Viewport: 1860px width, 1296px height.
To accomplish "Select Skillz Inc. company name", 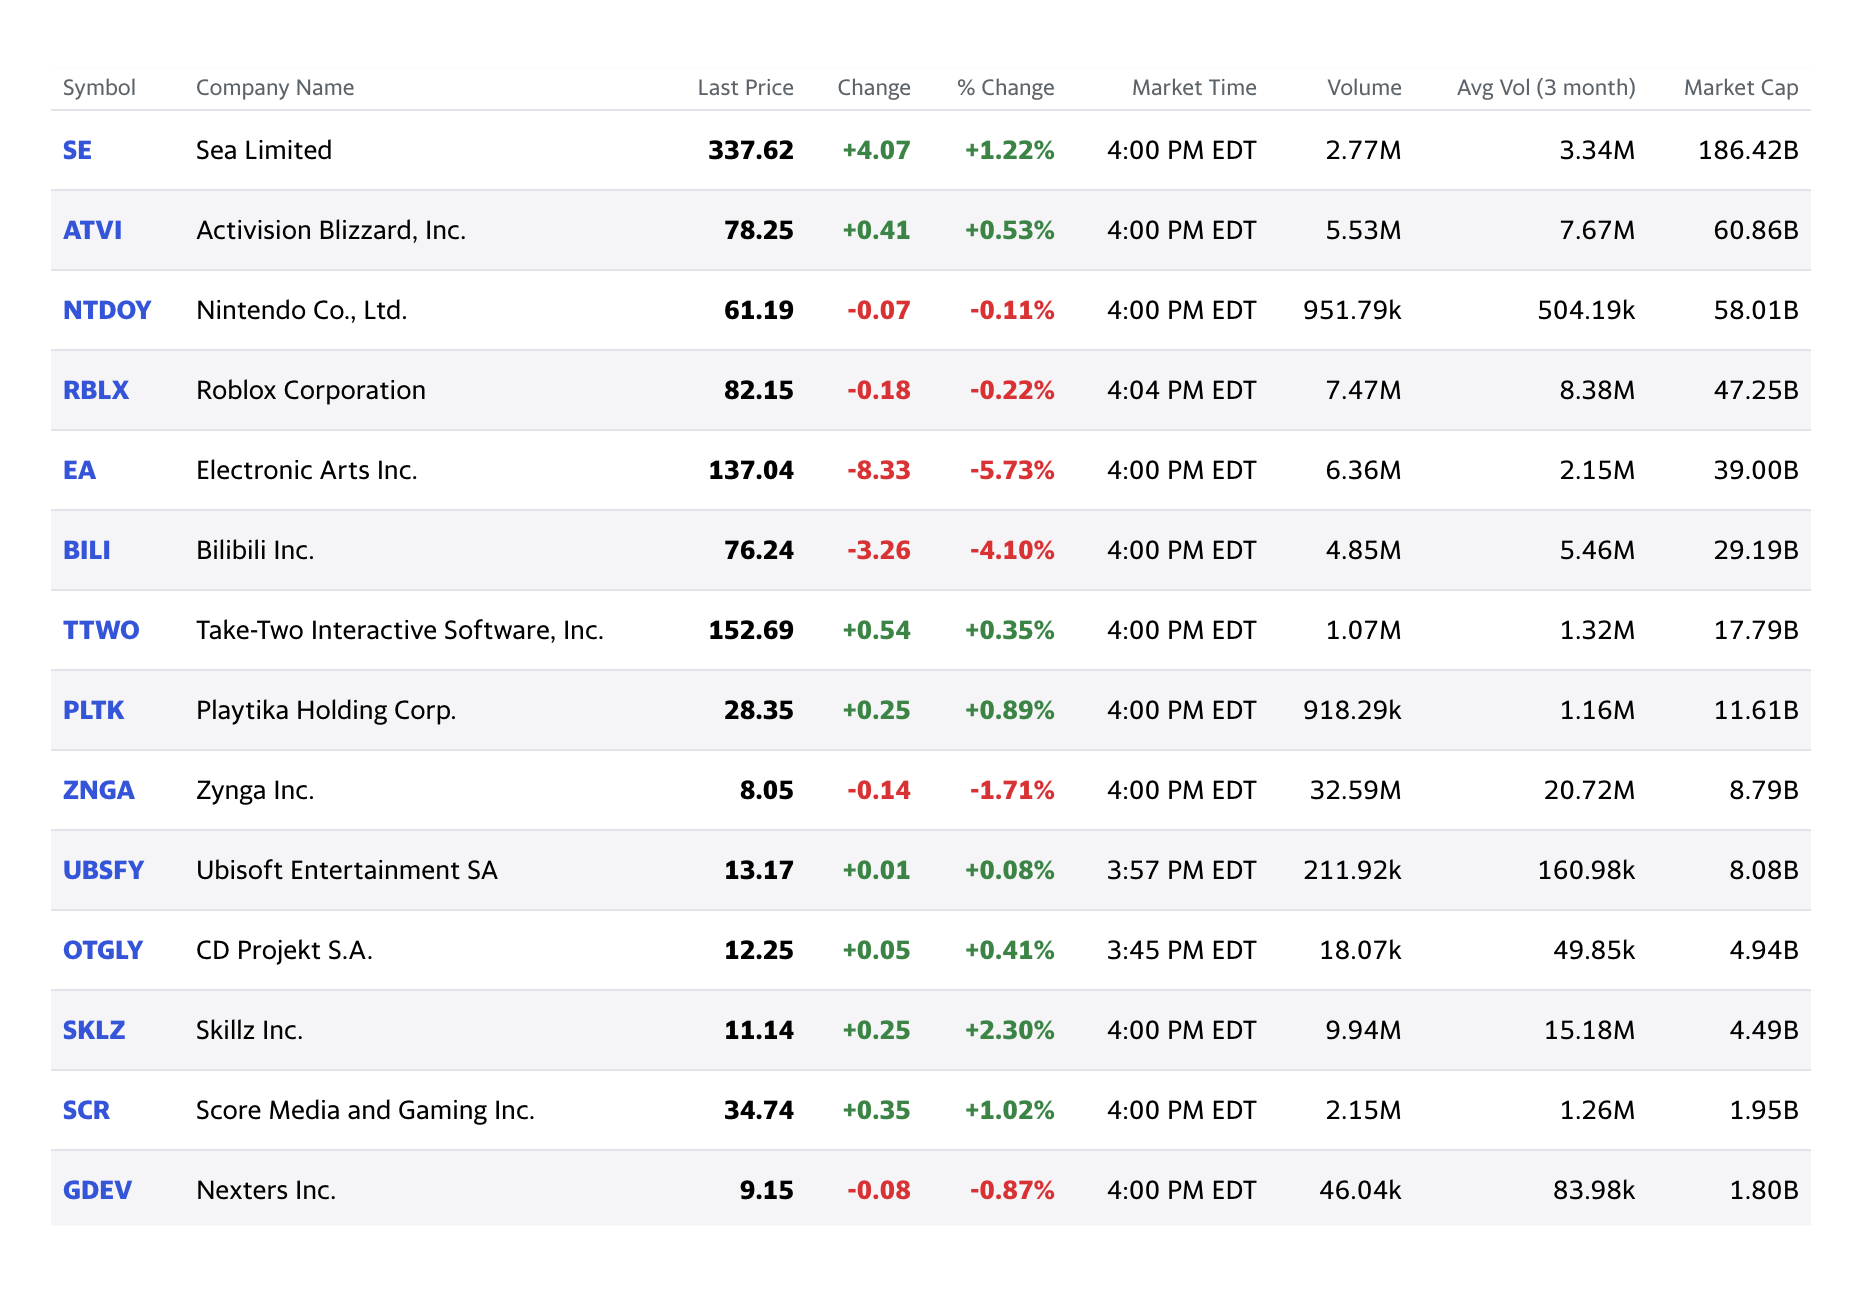I will point(249,1030).
